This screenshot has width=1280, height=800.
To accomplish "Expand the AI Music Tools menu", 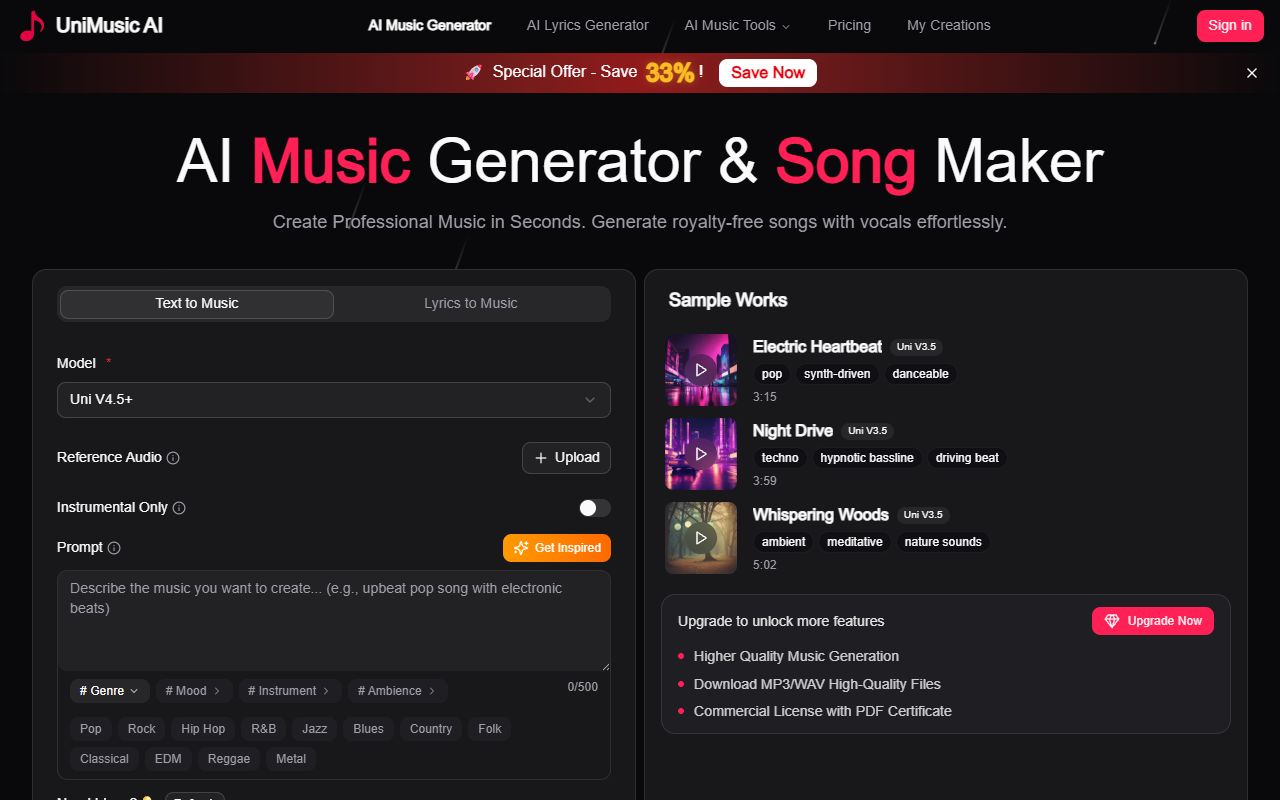I will (737, 25).
